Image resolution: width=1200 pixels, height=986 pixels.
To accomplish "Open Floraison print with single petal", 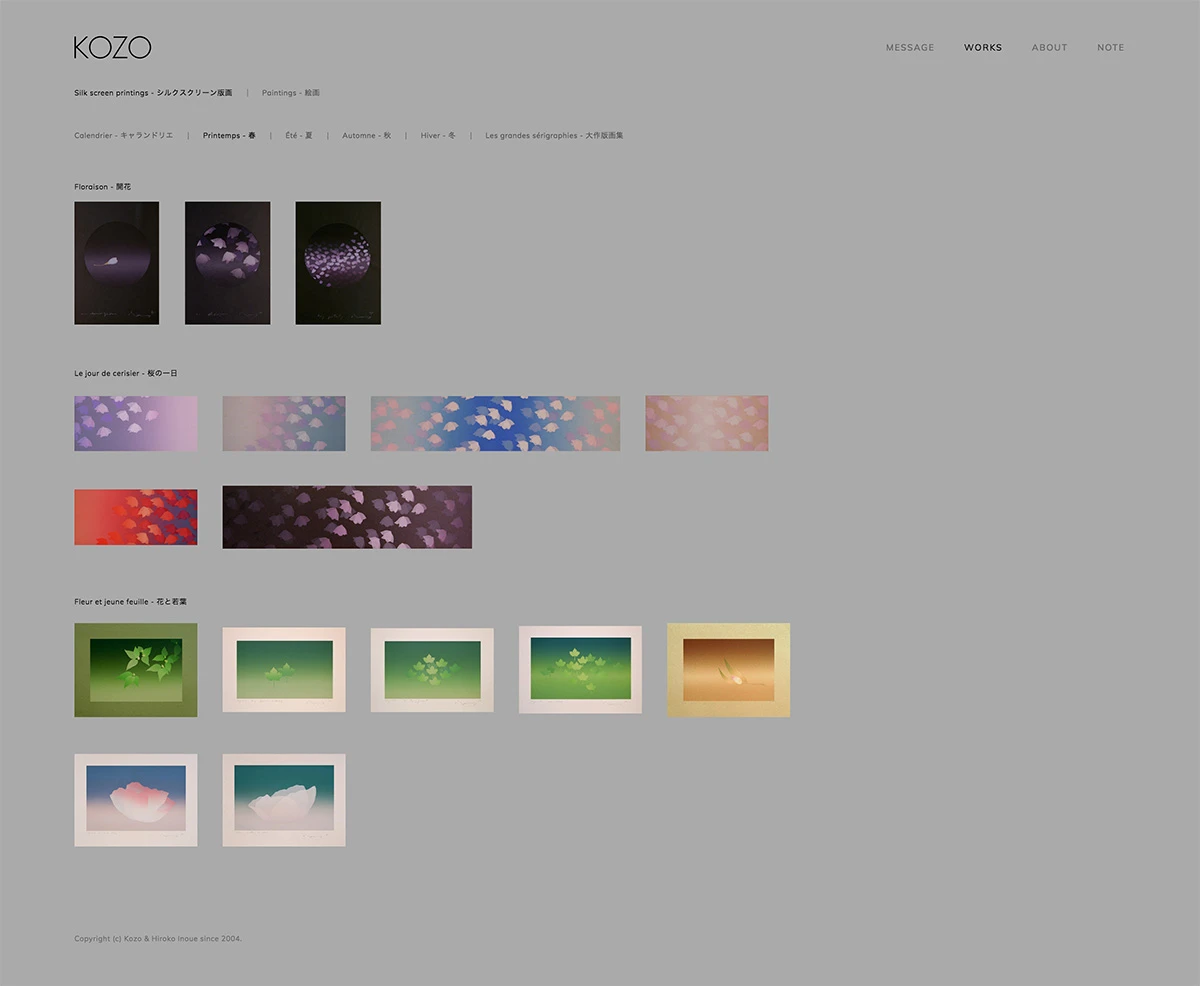I will [x=116, y=263].
